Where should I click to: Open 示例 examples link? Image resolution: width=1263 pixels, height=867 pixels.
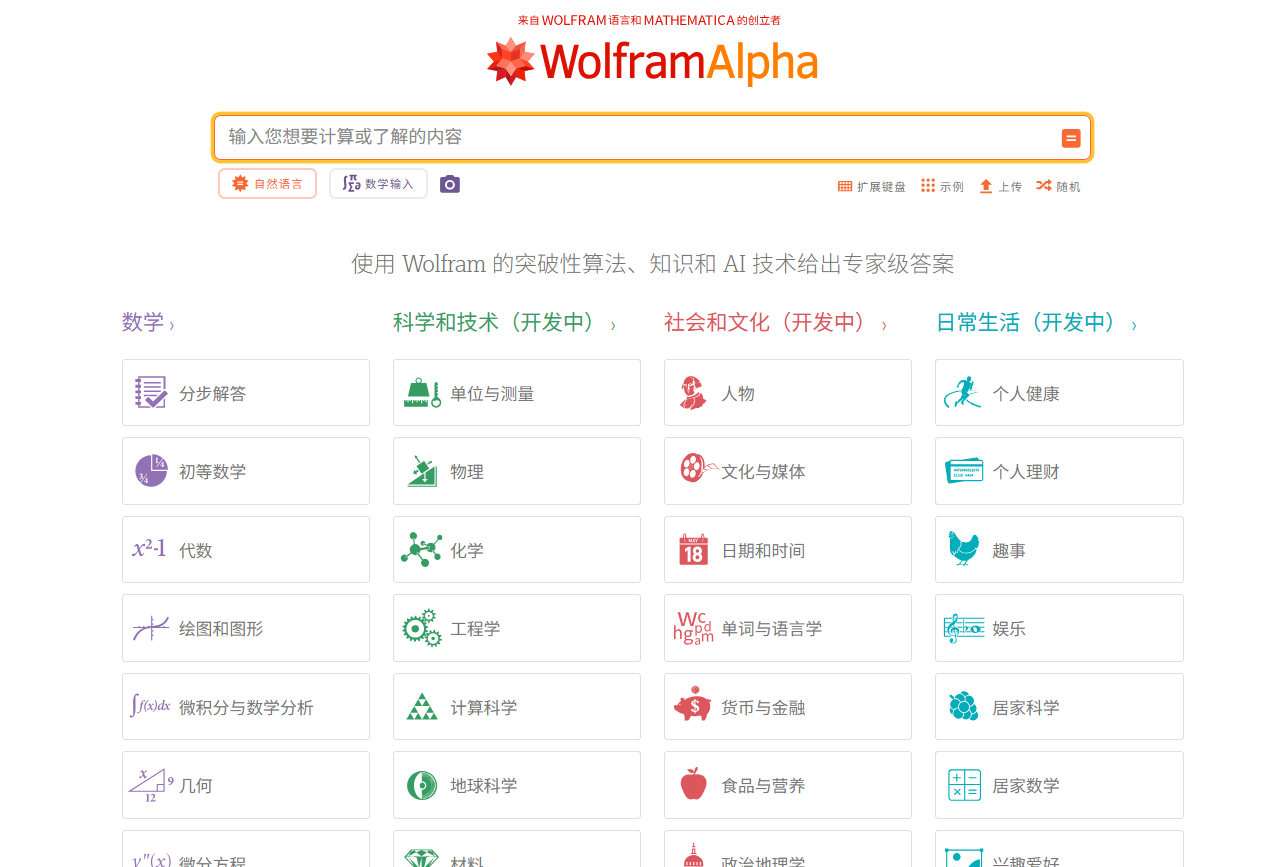[942, 186]
